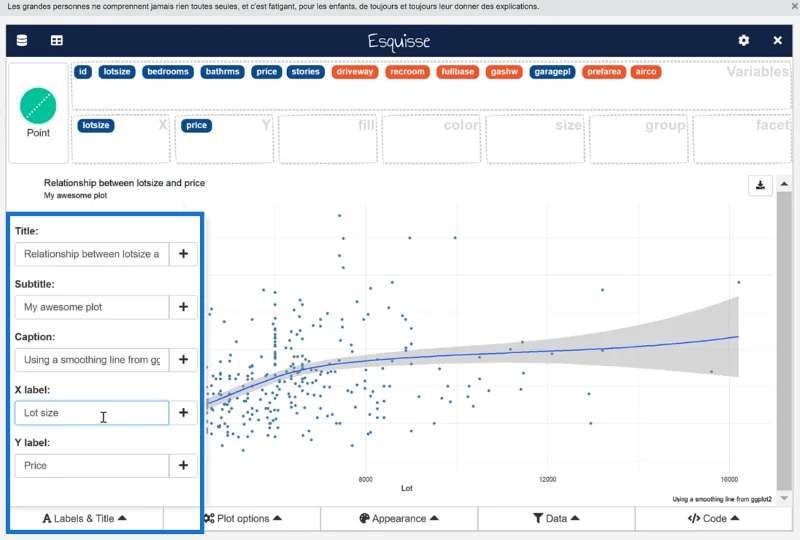Screen dimensions: 800x540
Task: Expand the Data filter menu
Action: point(556,519)
